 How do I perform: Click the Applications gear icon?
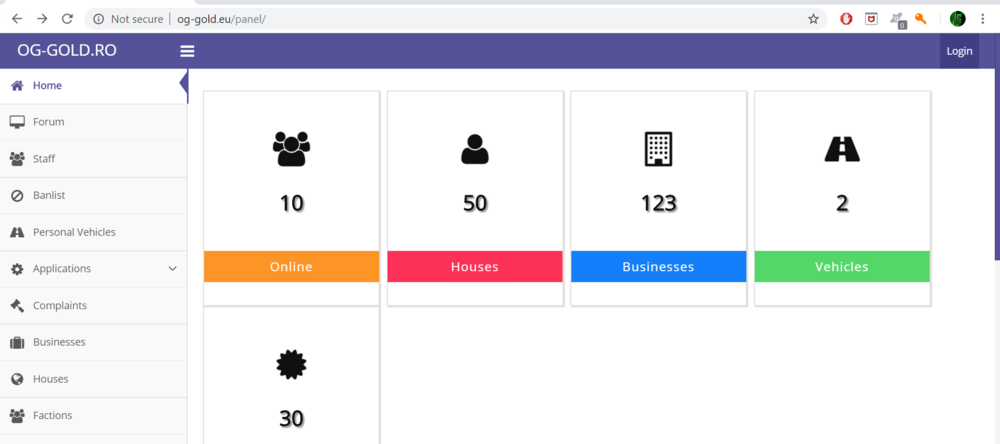point(17,269)
